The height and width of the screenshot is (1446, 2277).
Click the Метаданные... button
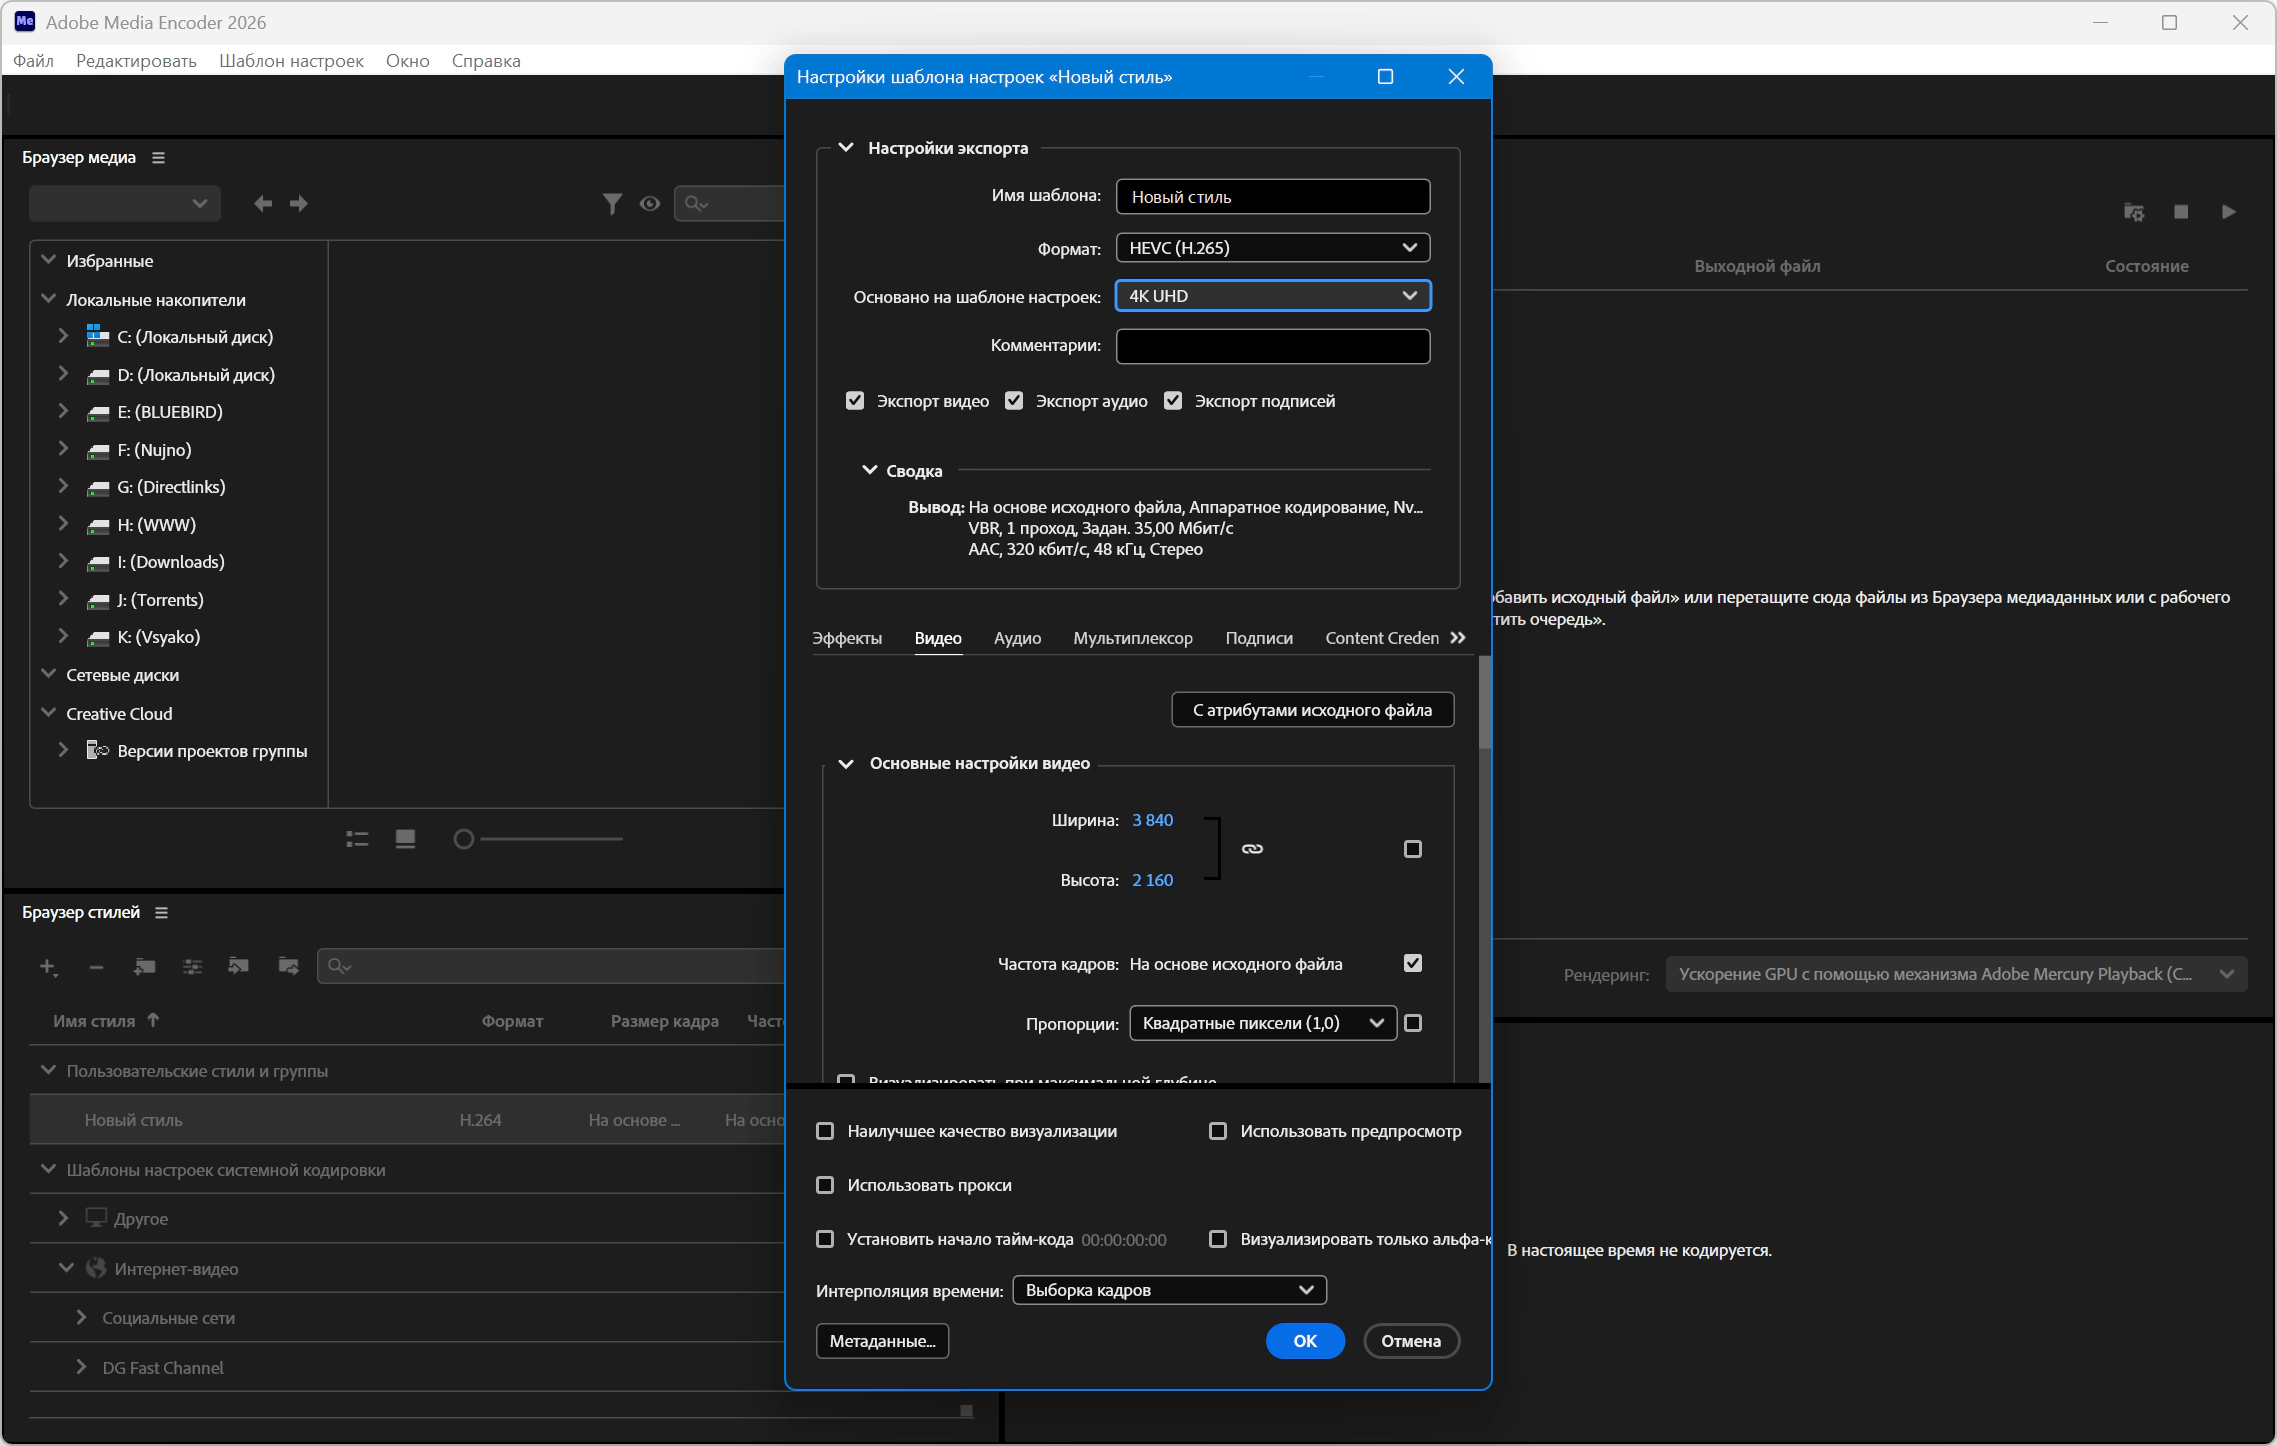[883, 1341]
